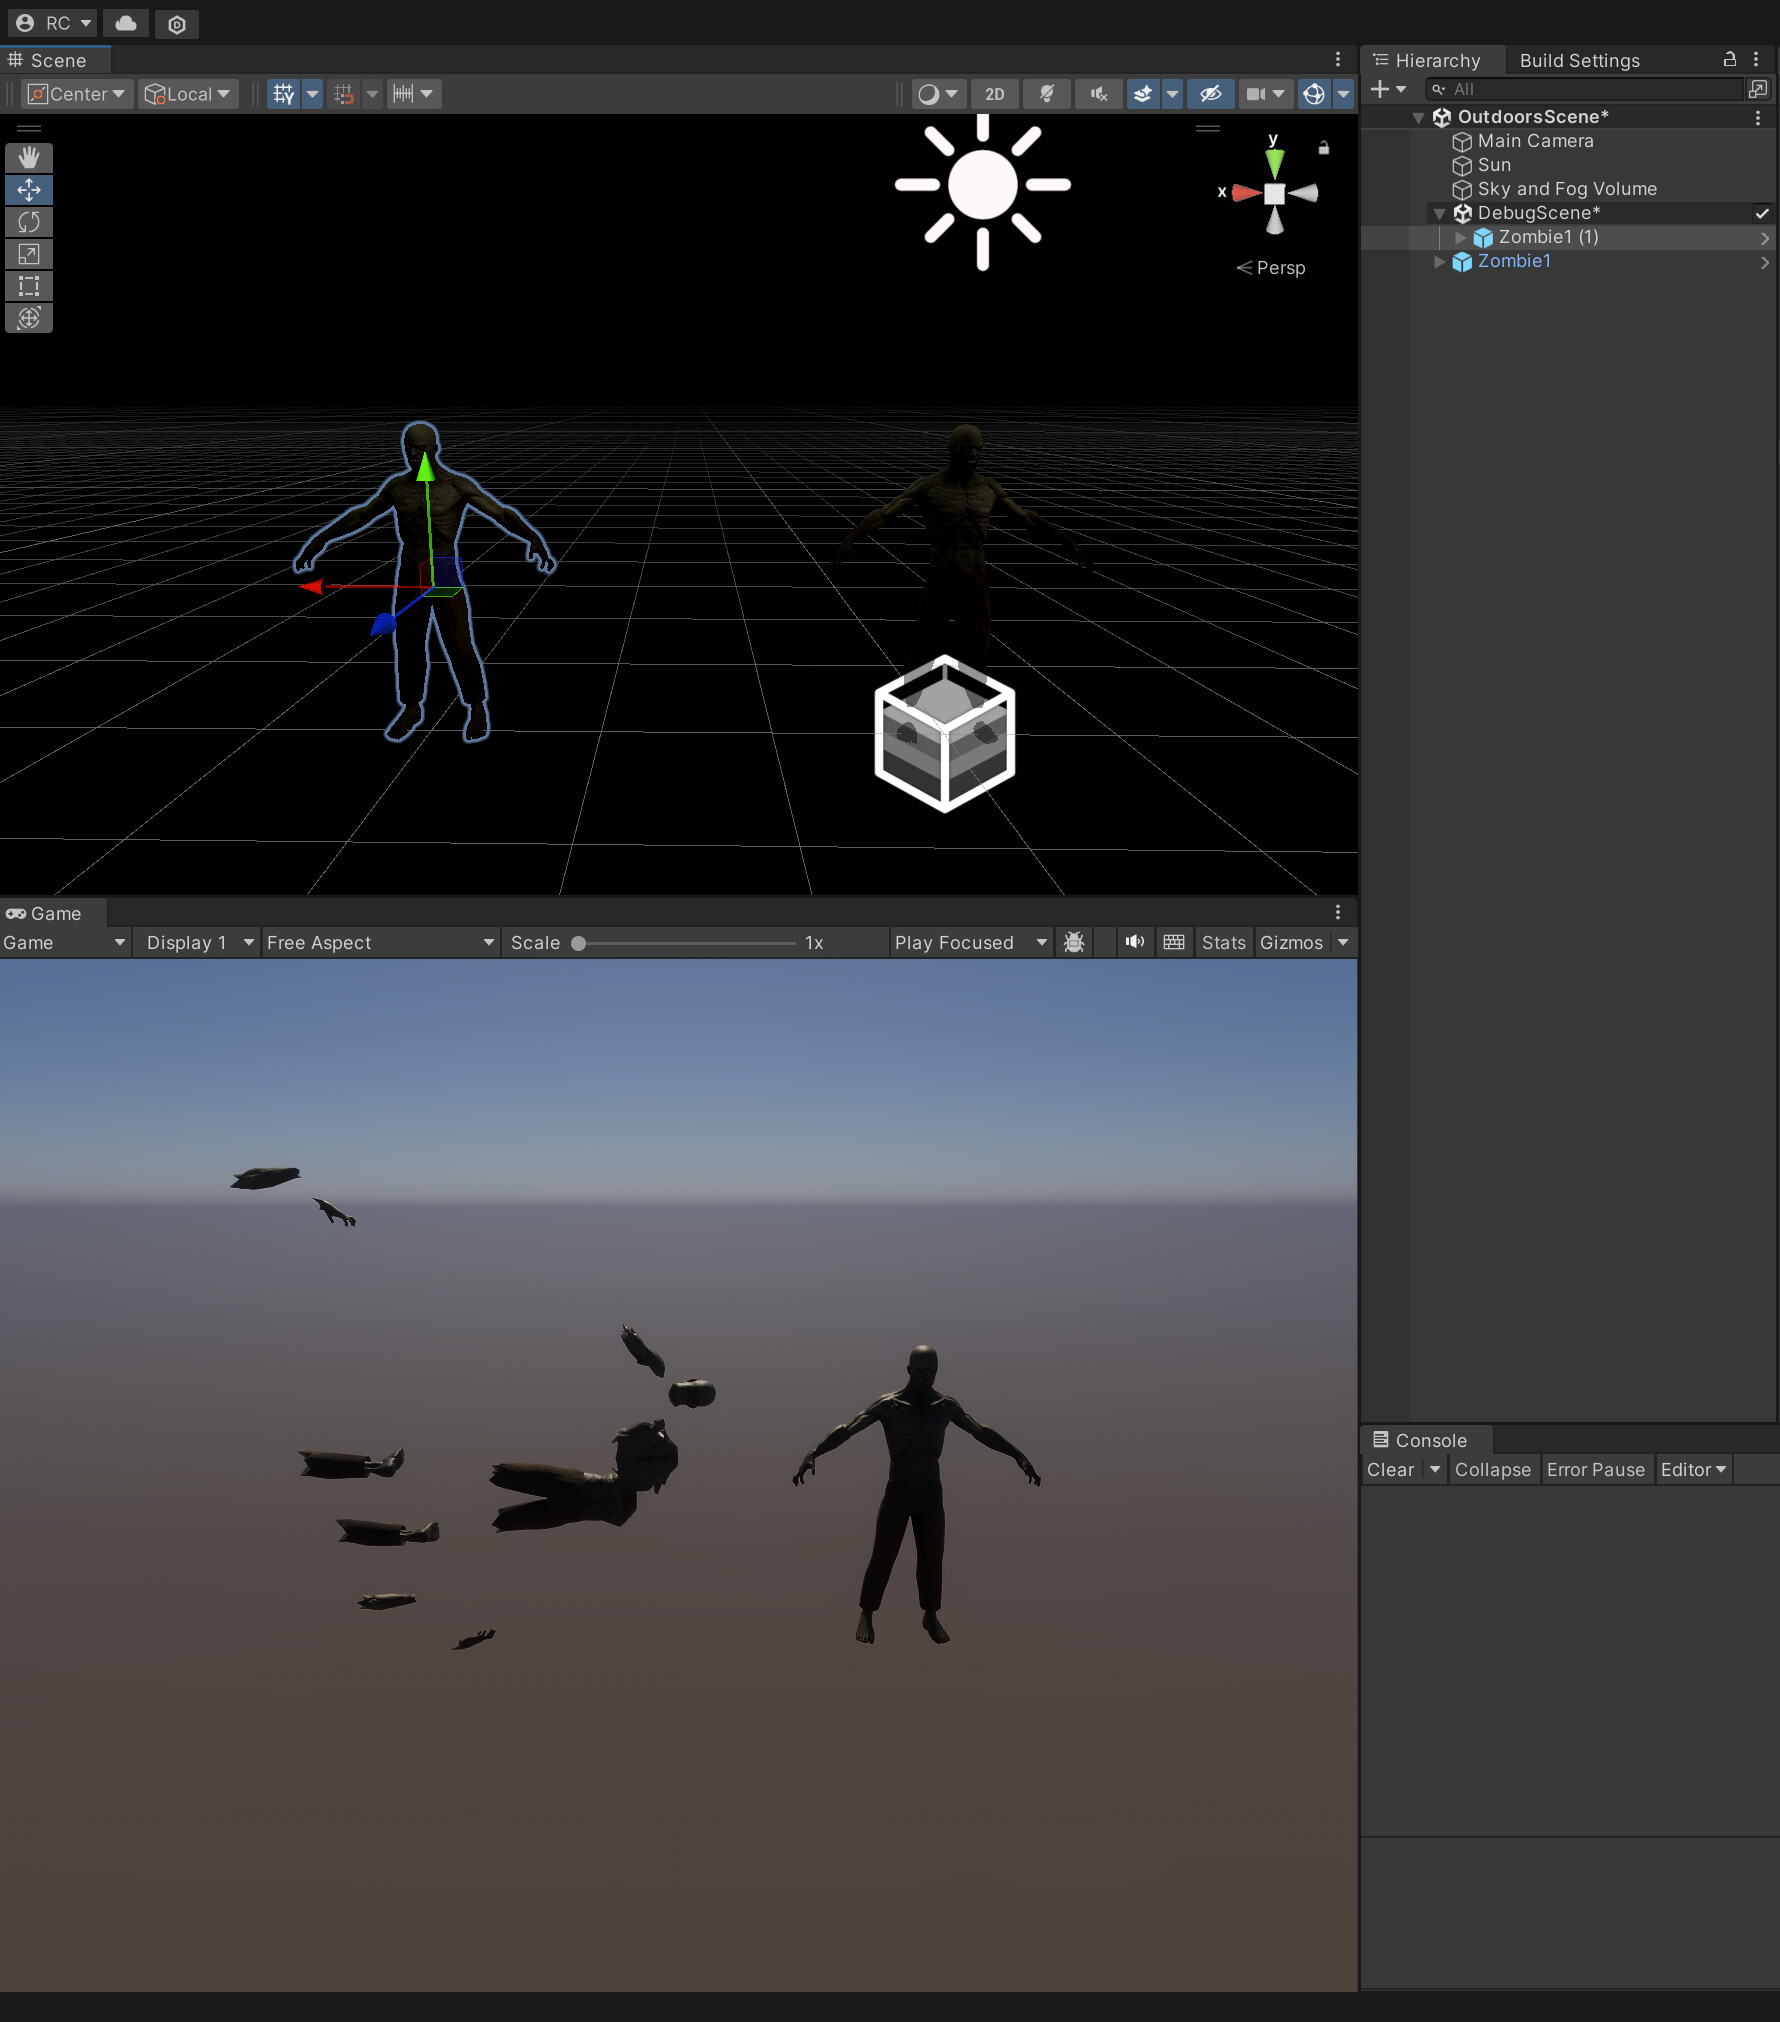Image resolution: width=1780 pixels, height=2022 pixels.
Task: Click the Stats overlay button in Game view
Action: click(1223, 942)
